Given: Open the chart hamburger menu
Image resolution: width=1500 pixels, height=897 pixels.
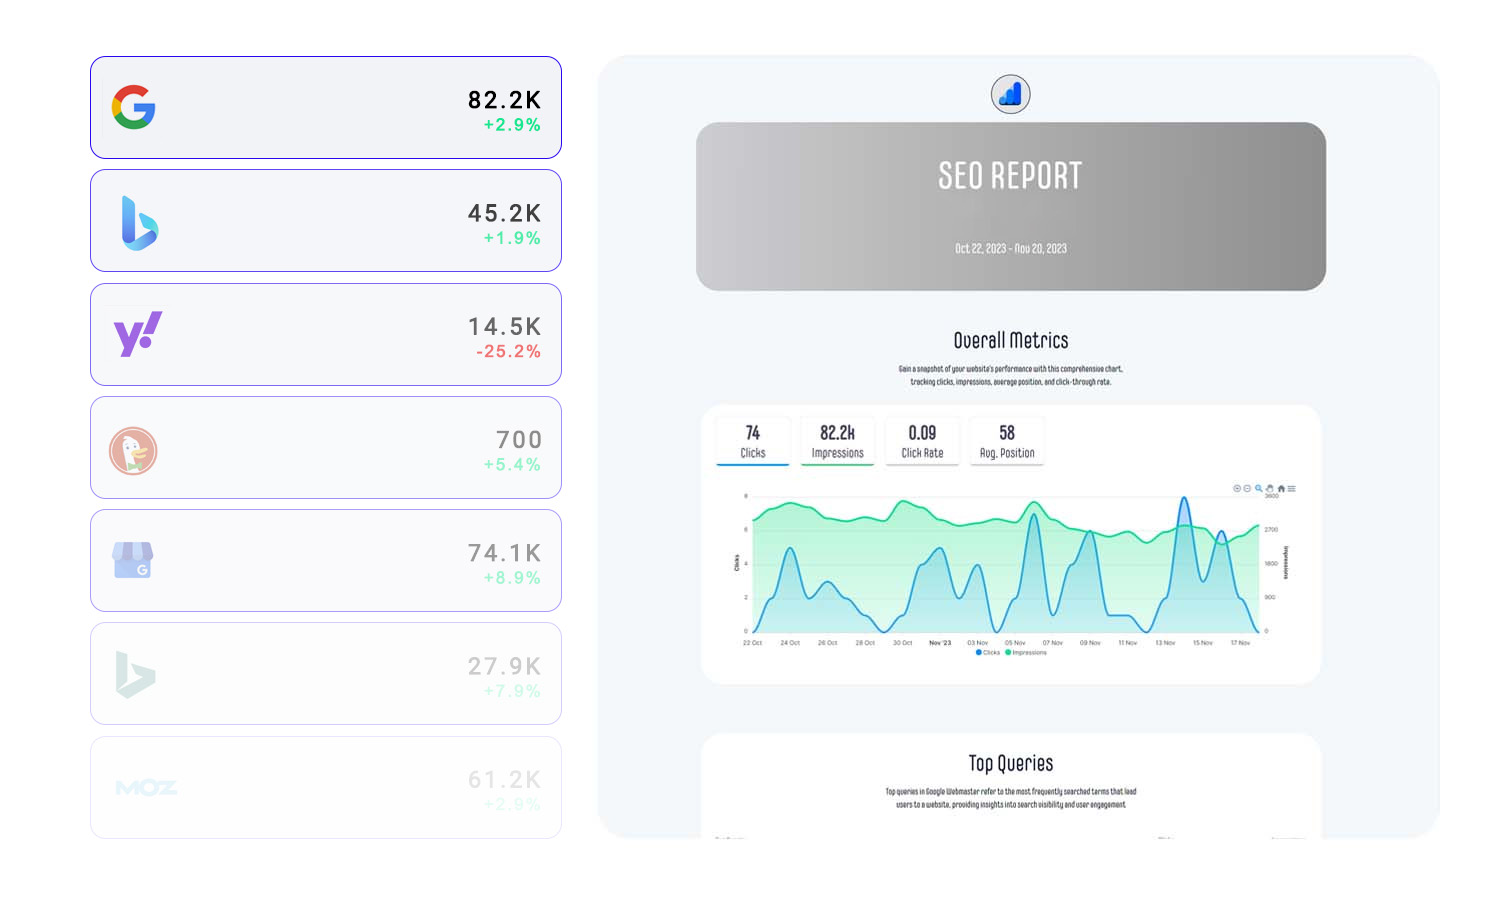Looking at the screenshot, I should (x=1292, y=489).
